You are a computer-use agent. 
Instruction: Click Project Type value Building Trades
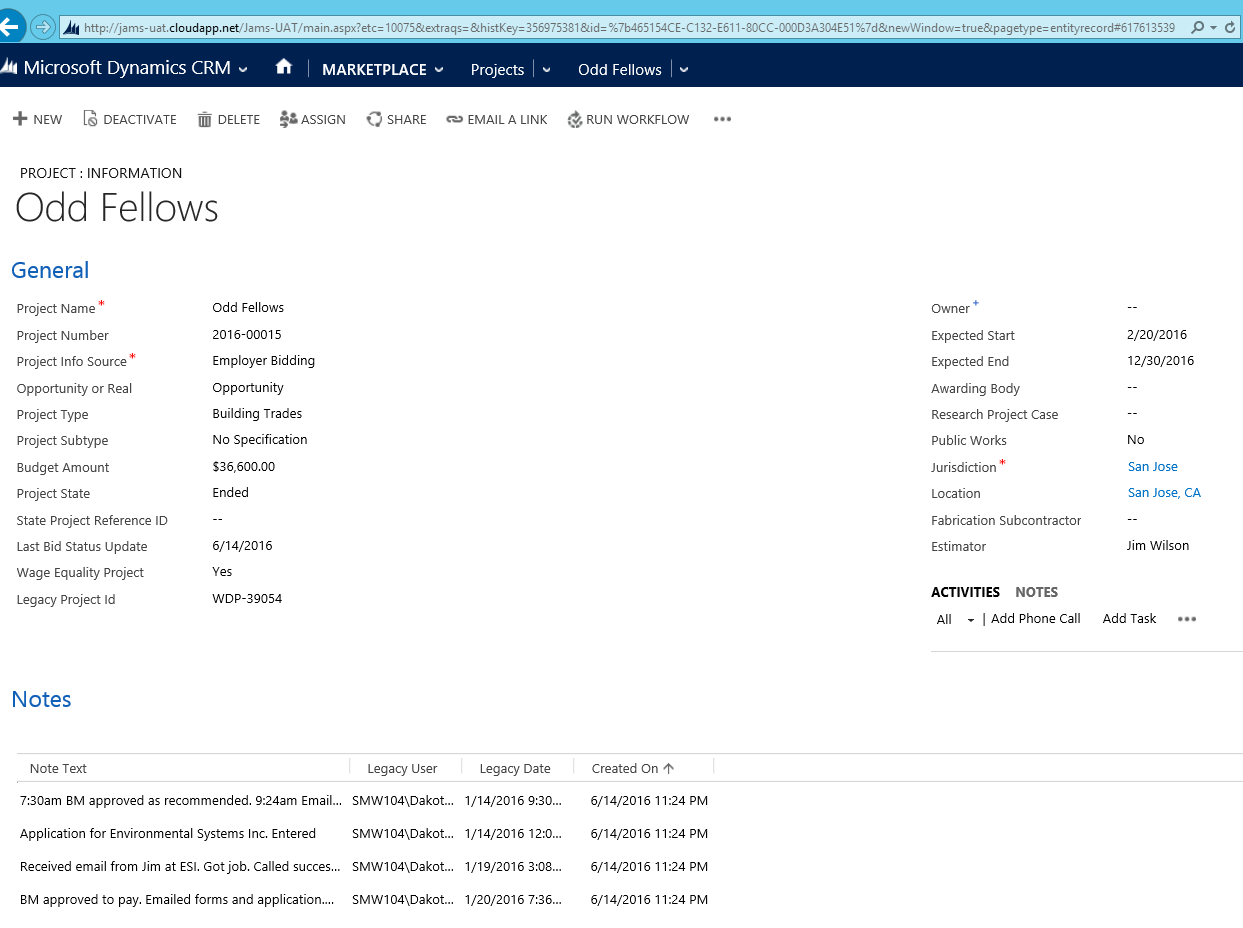point(257,413)
